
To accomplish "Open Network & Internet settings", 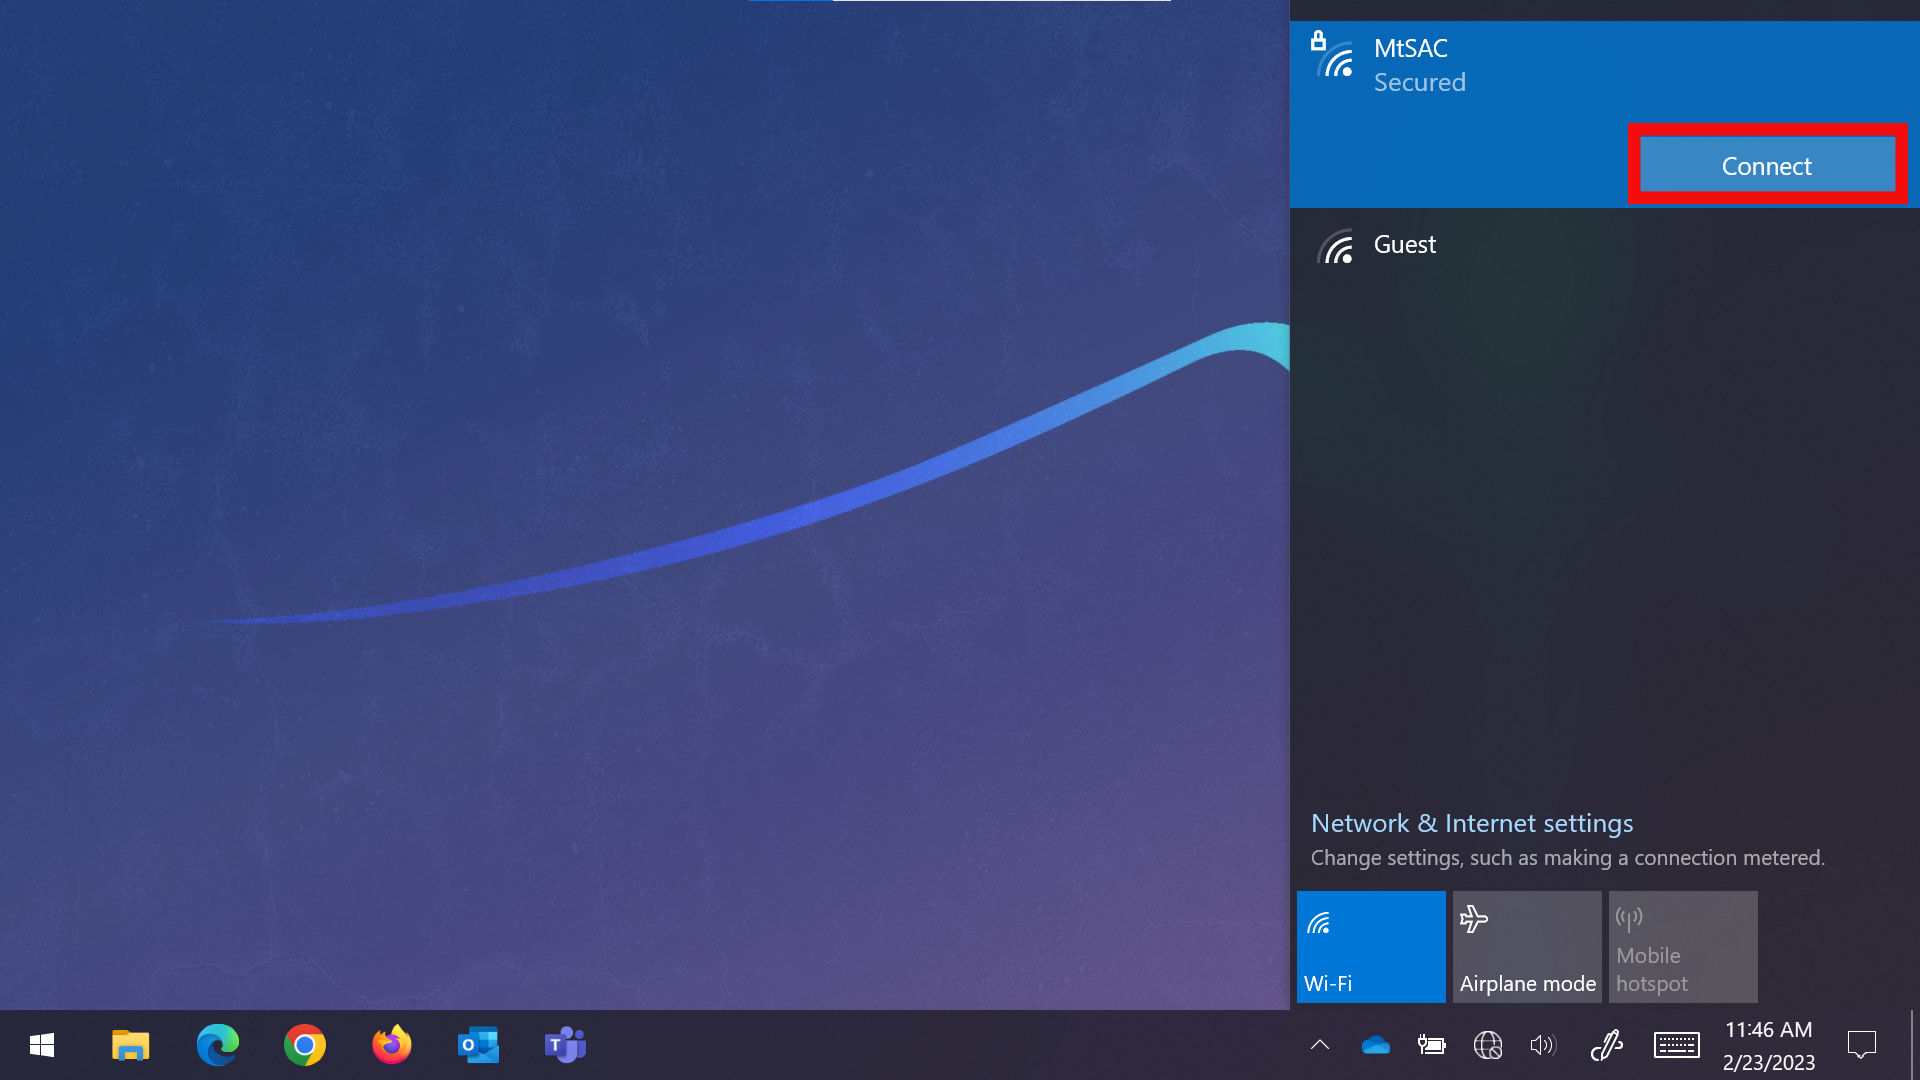I will pyautogui.click(x=1471, y=823).
